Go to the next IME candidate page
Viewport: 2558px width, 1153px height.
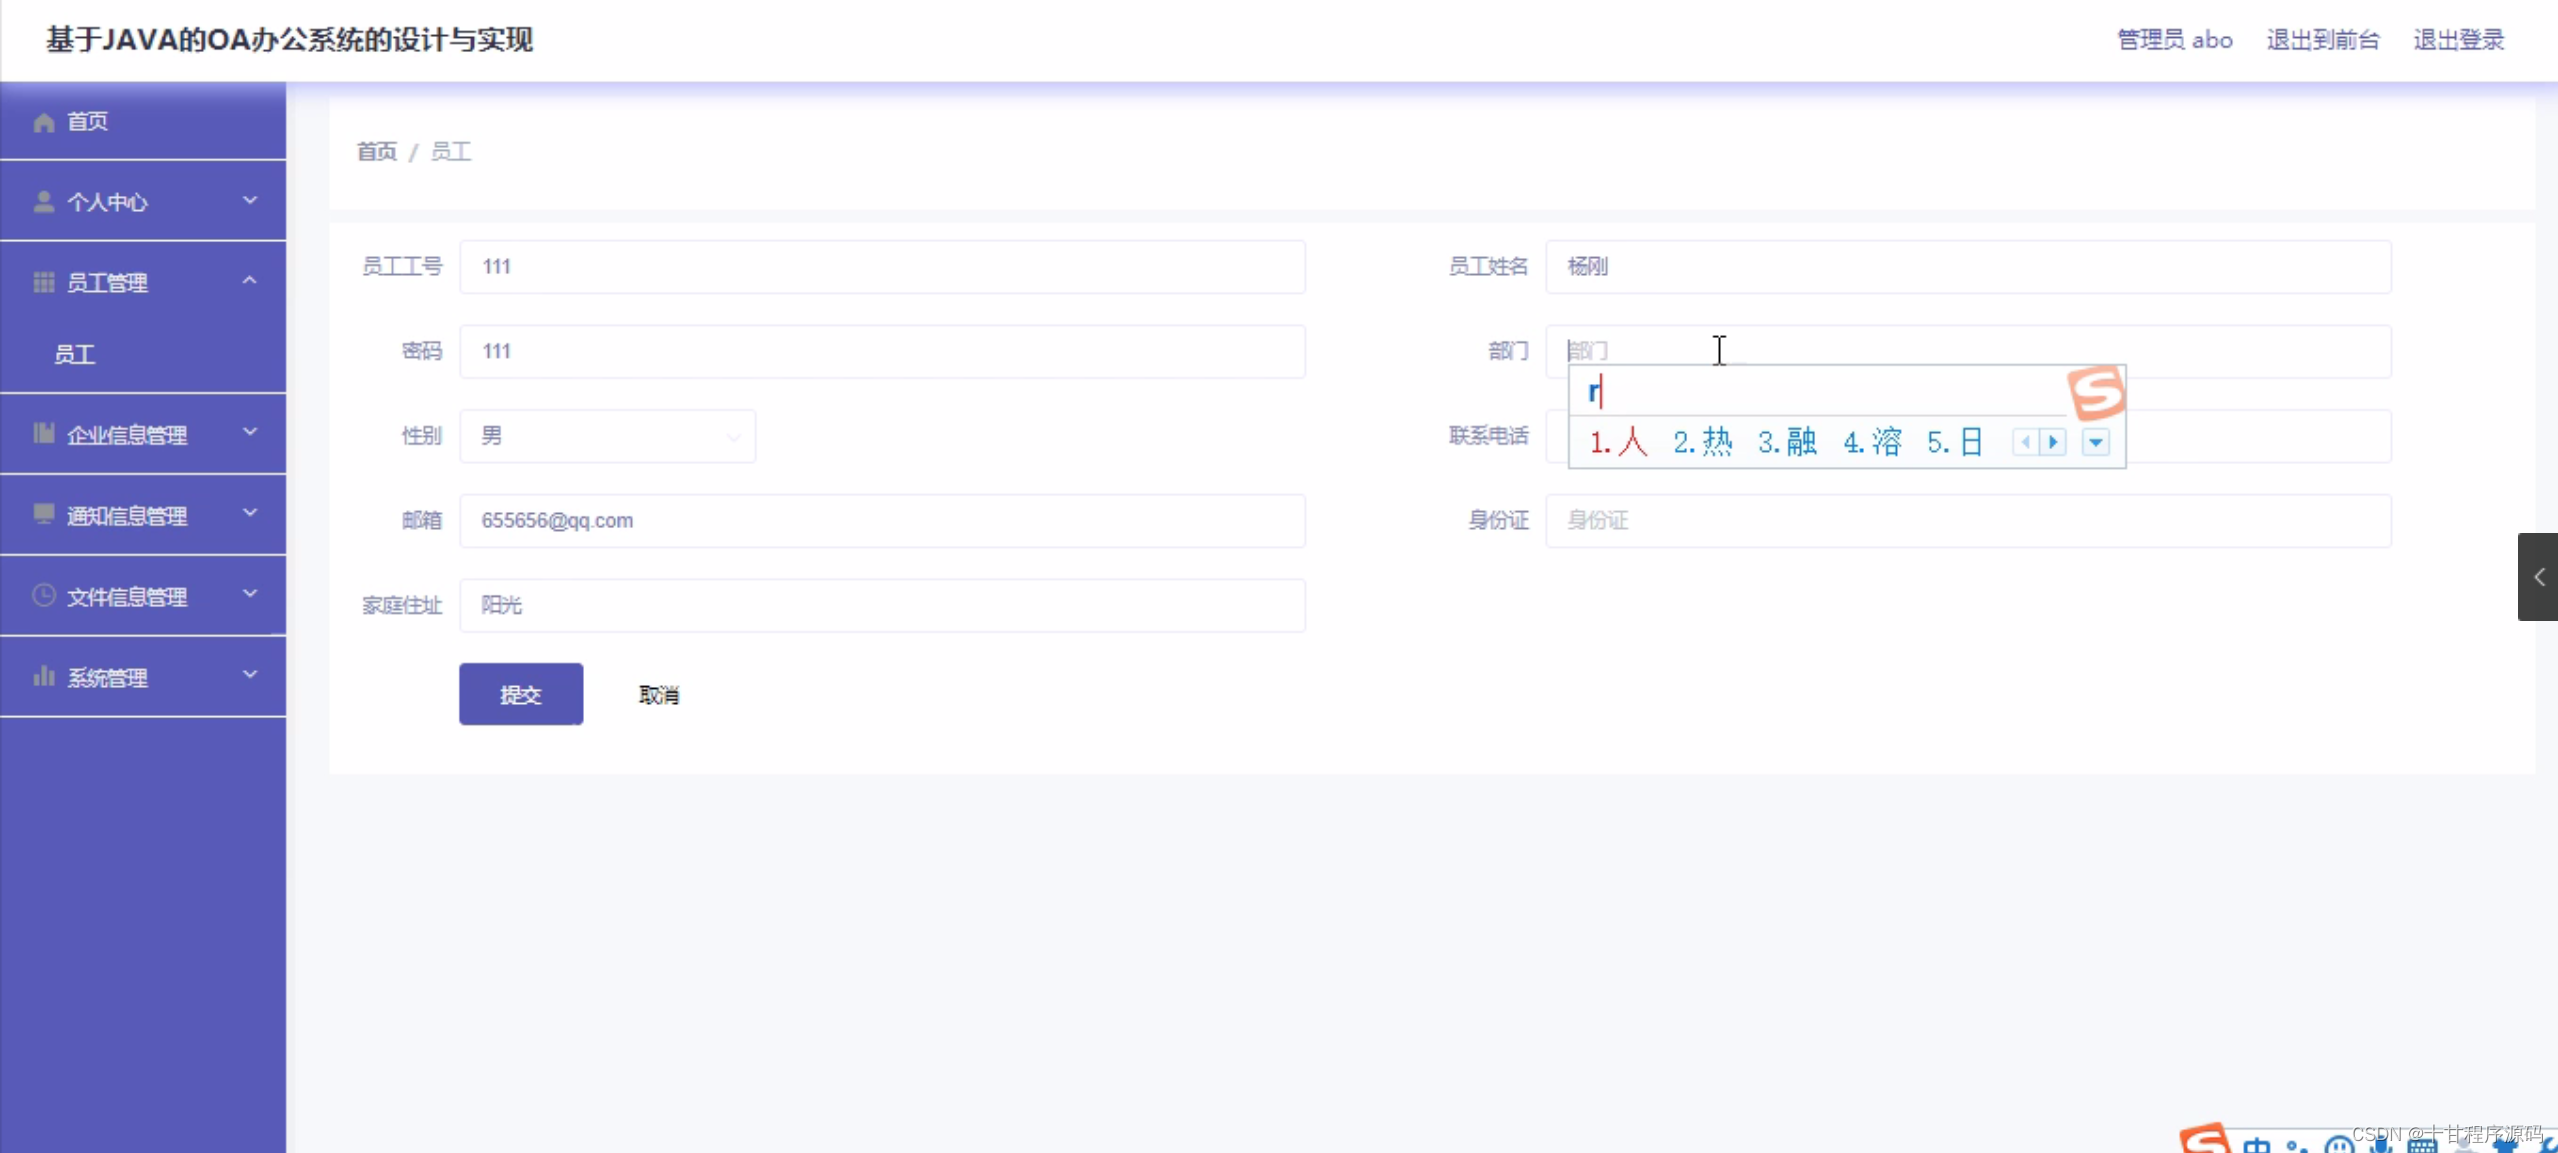pos(2053,442)
